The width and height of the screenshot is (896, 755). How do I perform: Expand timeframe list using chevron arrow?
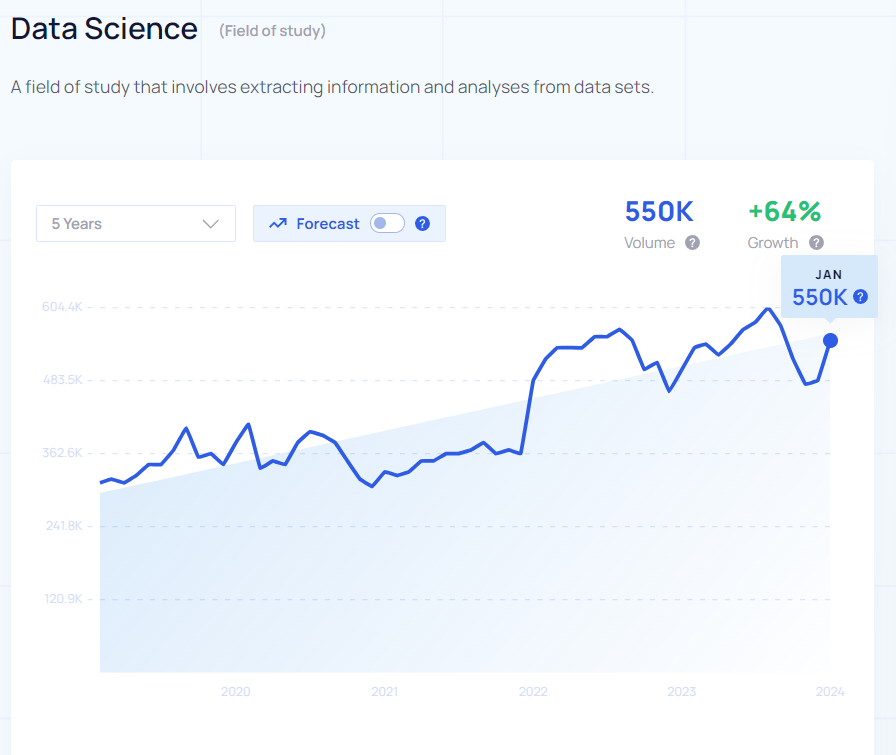[211, 224]
